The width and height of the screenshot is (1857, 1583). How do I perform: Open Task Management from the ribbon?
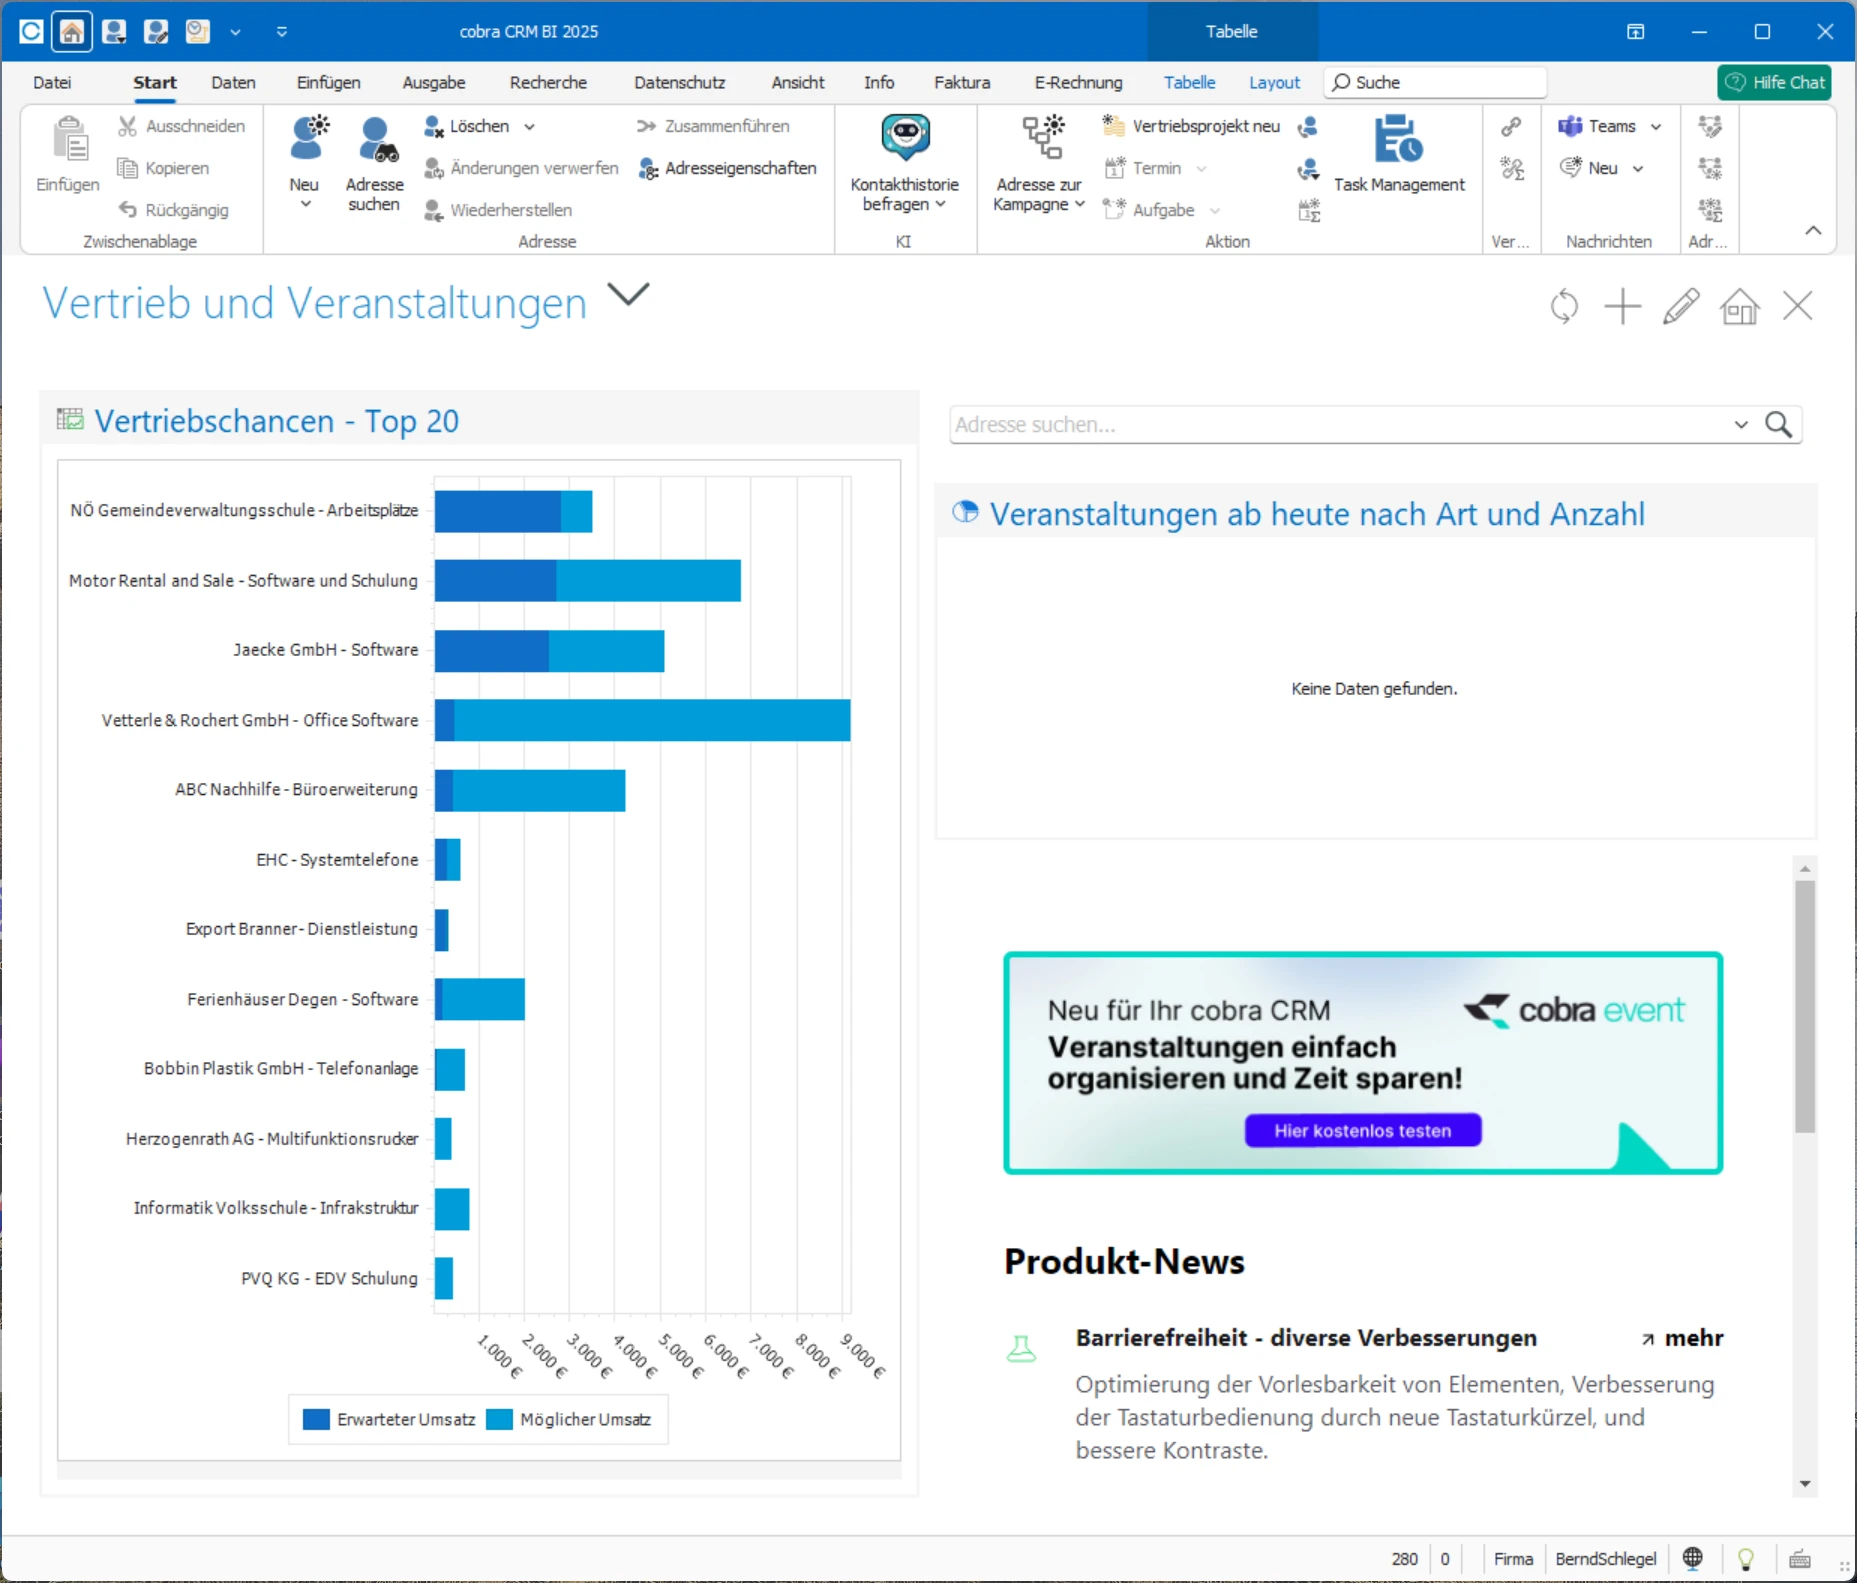1398,140
